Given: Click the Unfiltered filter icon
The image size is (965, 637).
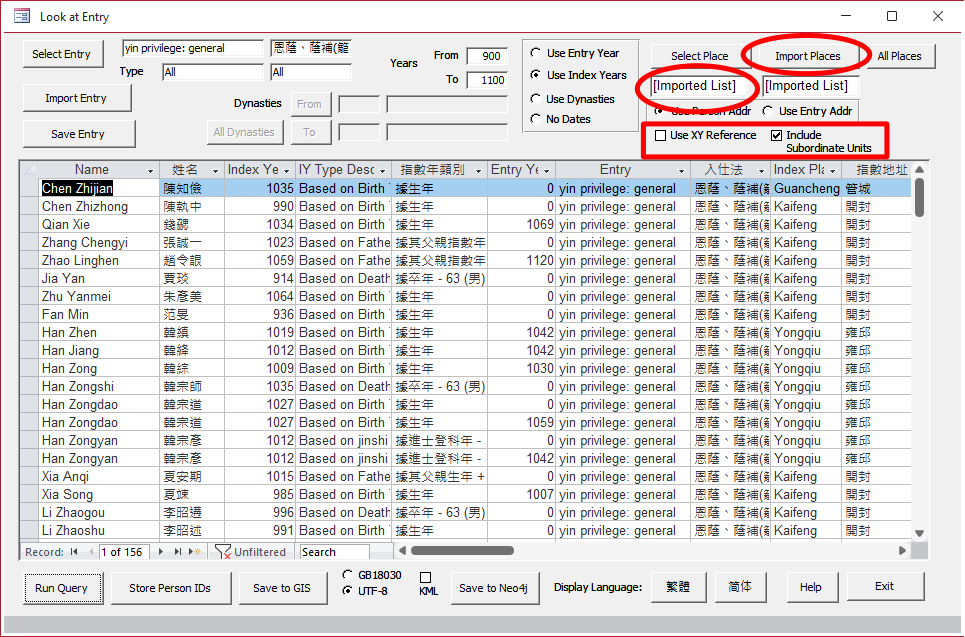Looking at the screenshot, I should pos(224,552).
